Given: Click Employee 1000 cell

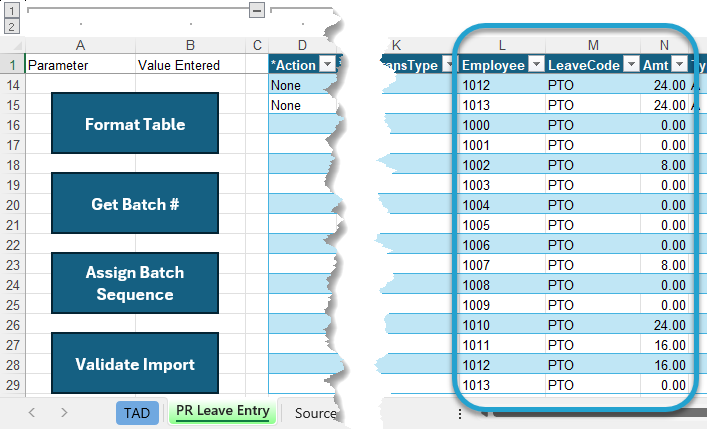Looking at the screenshot, I should coord(501,125).
